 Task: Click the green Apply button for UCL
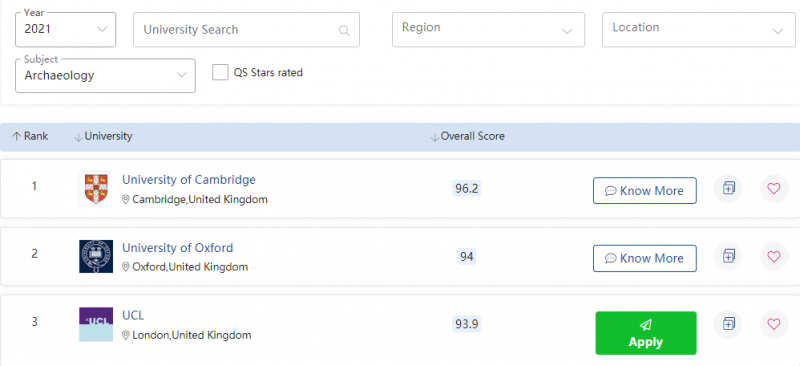pos(646,333)
